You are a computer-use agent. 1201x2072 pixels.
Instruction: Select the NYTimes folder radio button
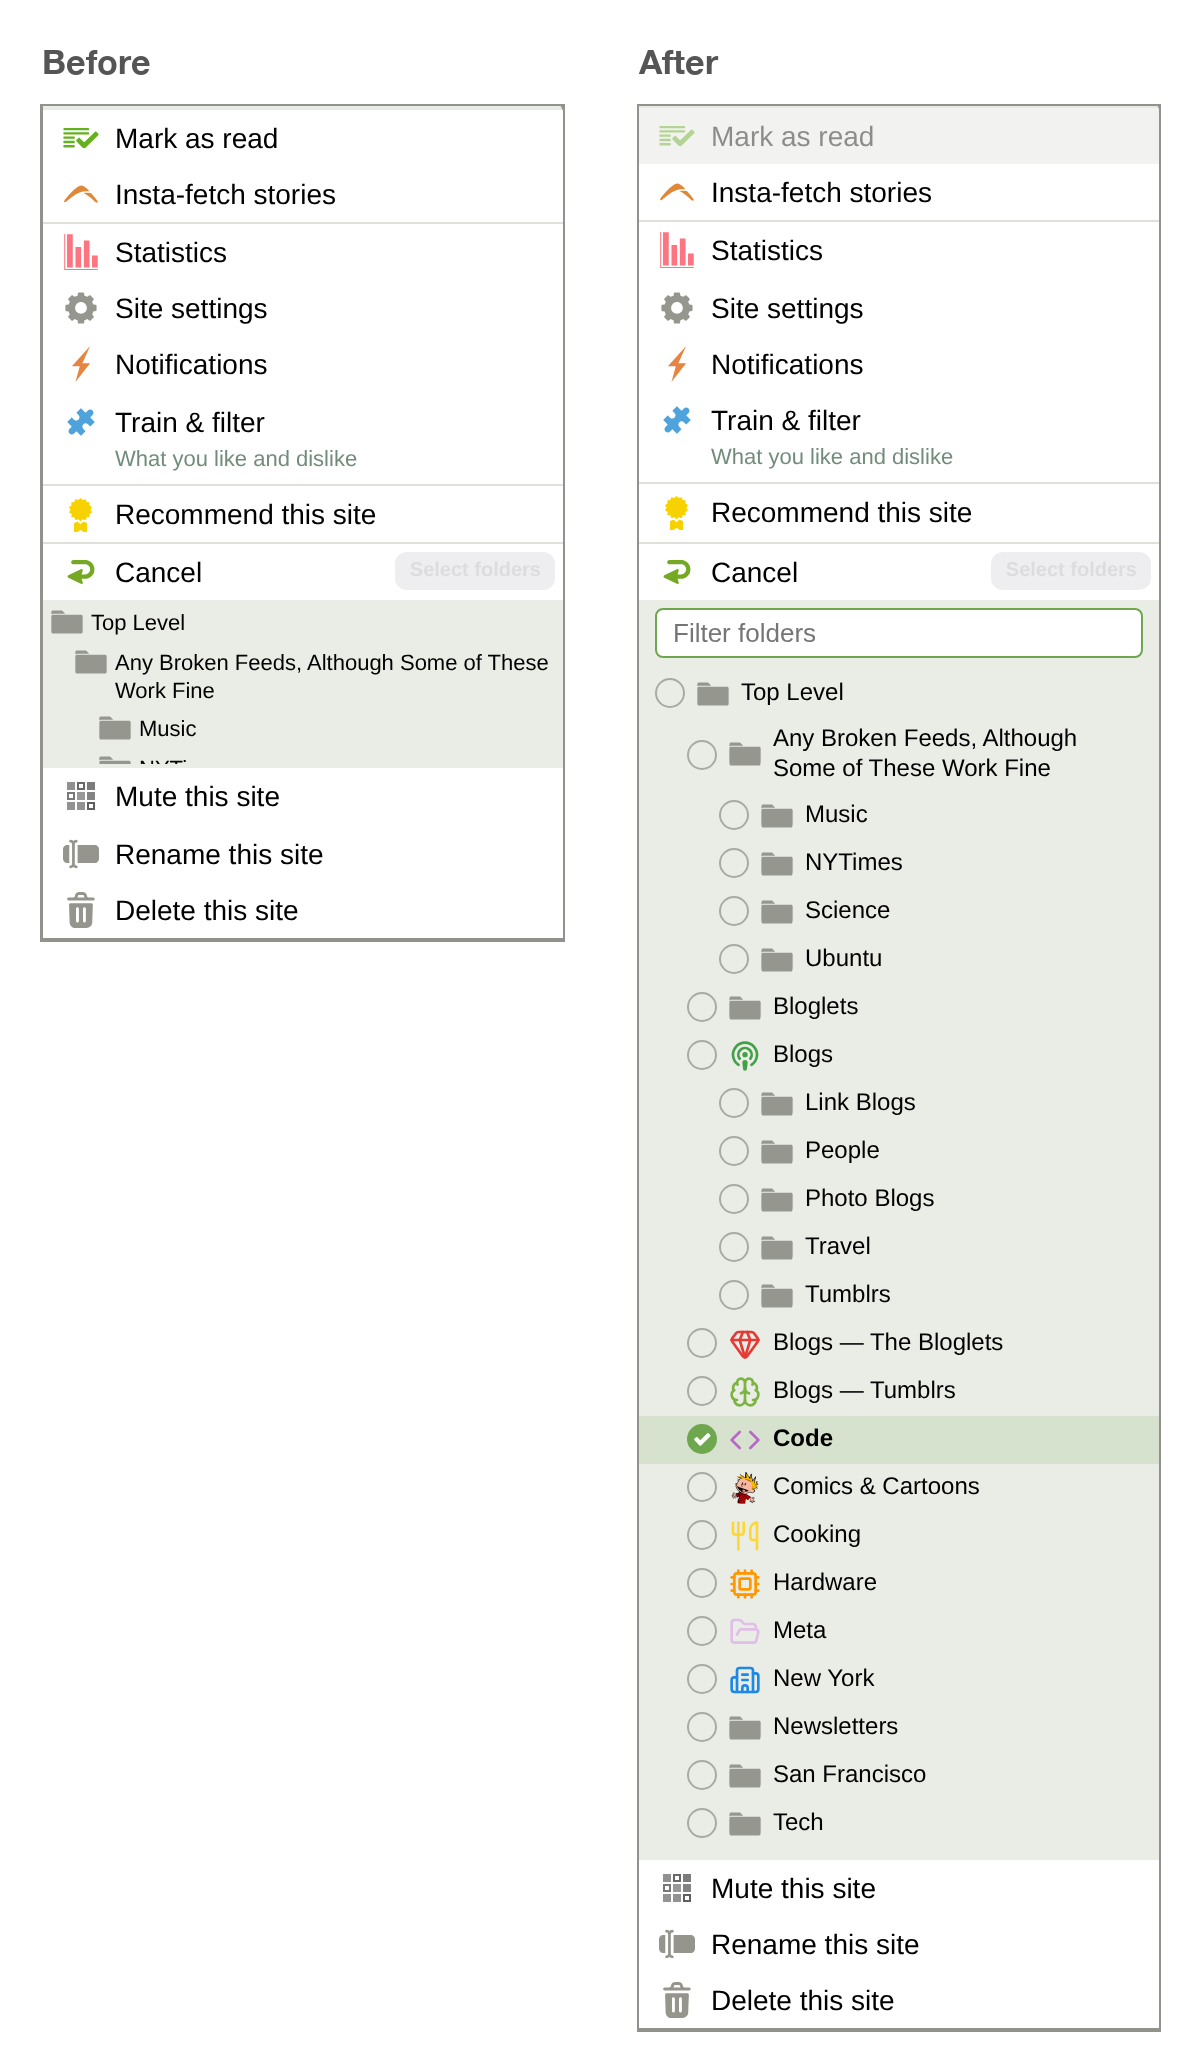tap(734, 863)
